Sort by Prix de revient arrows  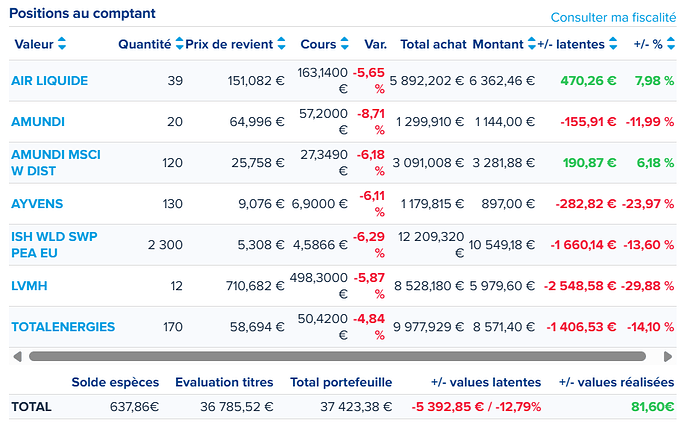[x=281, y=44]
